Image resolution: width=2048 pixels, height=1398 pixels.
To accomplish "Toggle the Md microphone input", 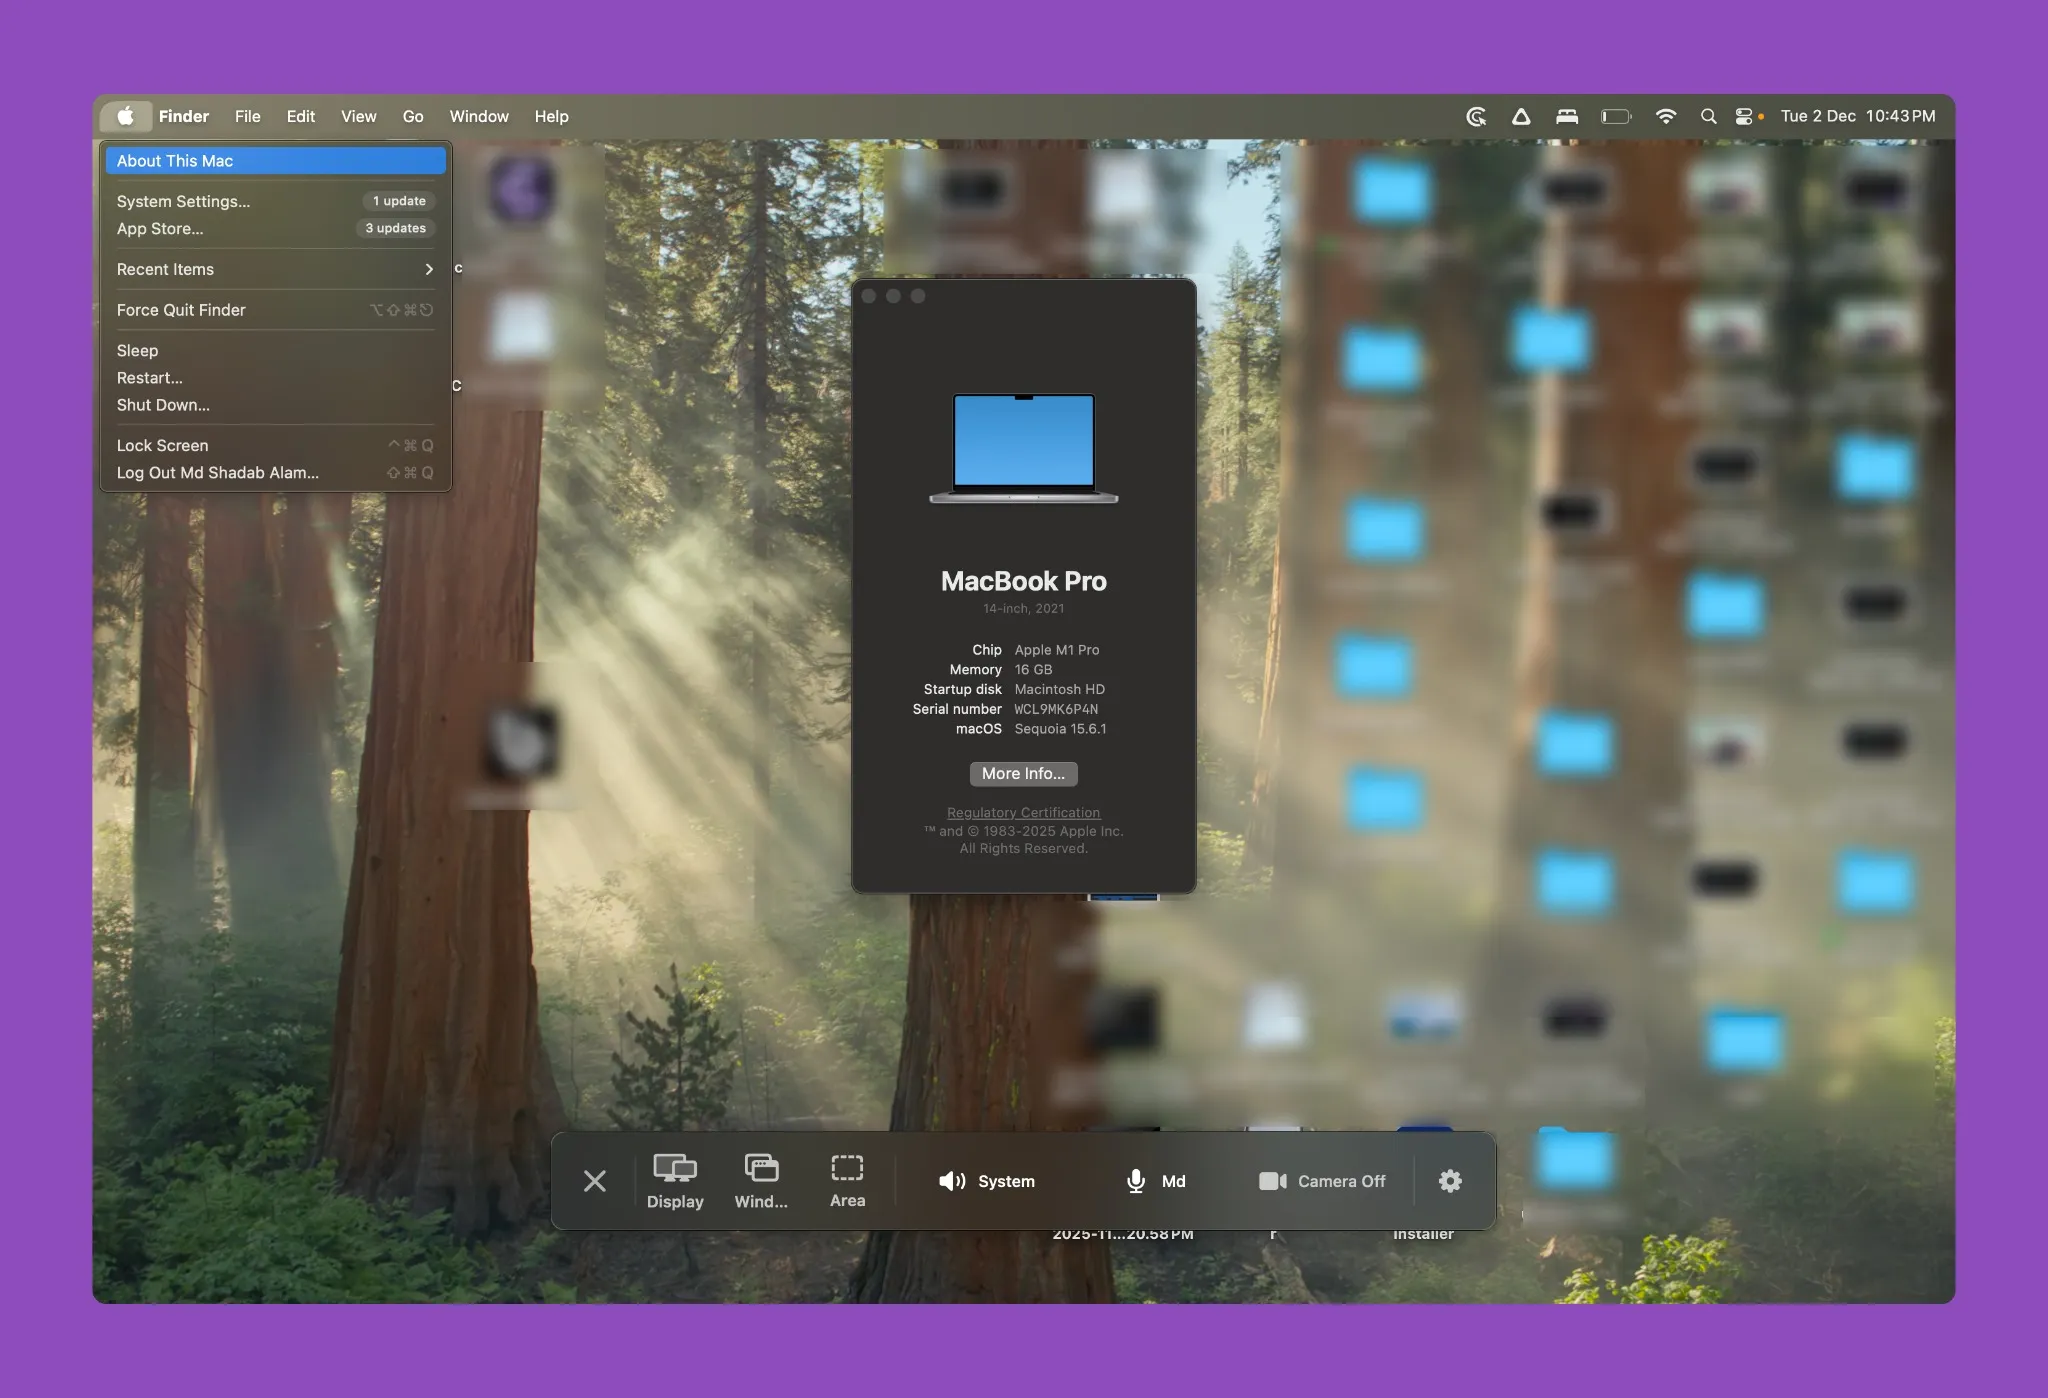I will 1155,1181.
